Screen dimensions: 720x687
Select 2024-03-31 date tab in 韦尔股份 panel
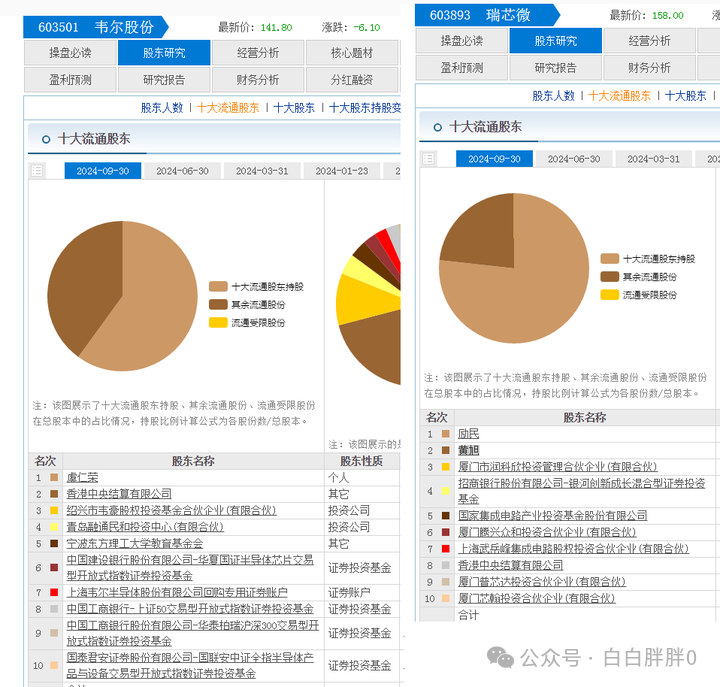click(262, 171)
